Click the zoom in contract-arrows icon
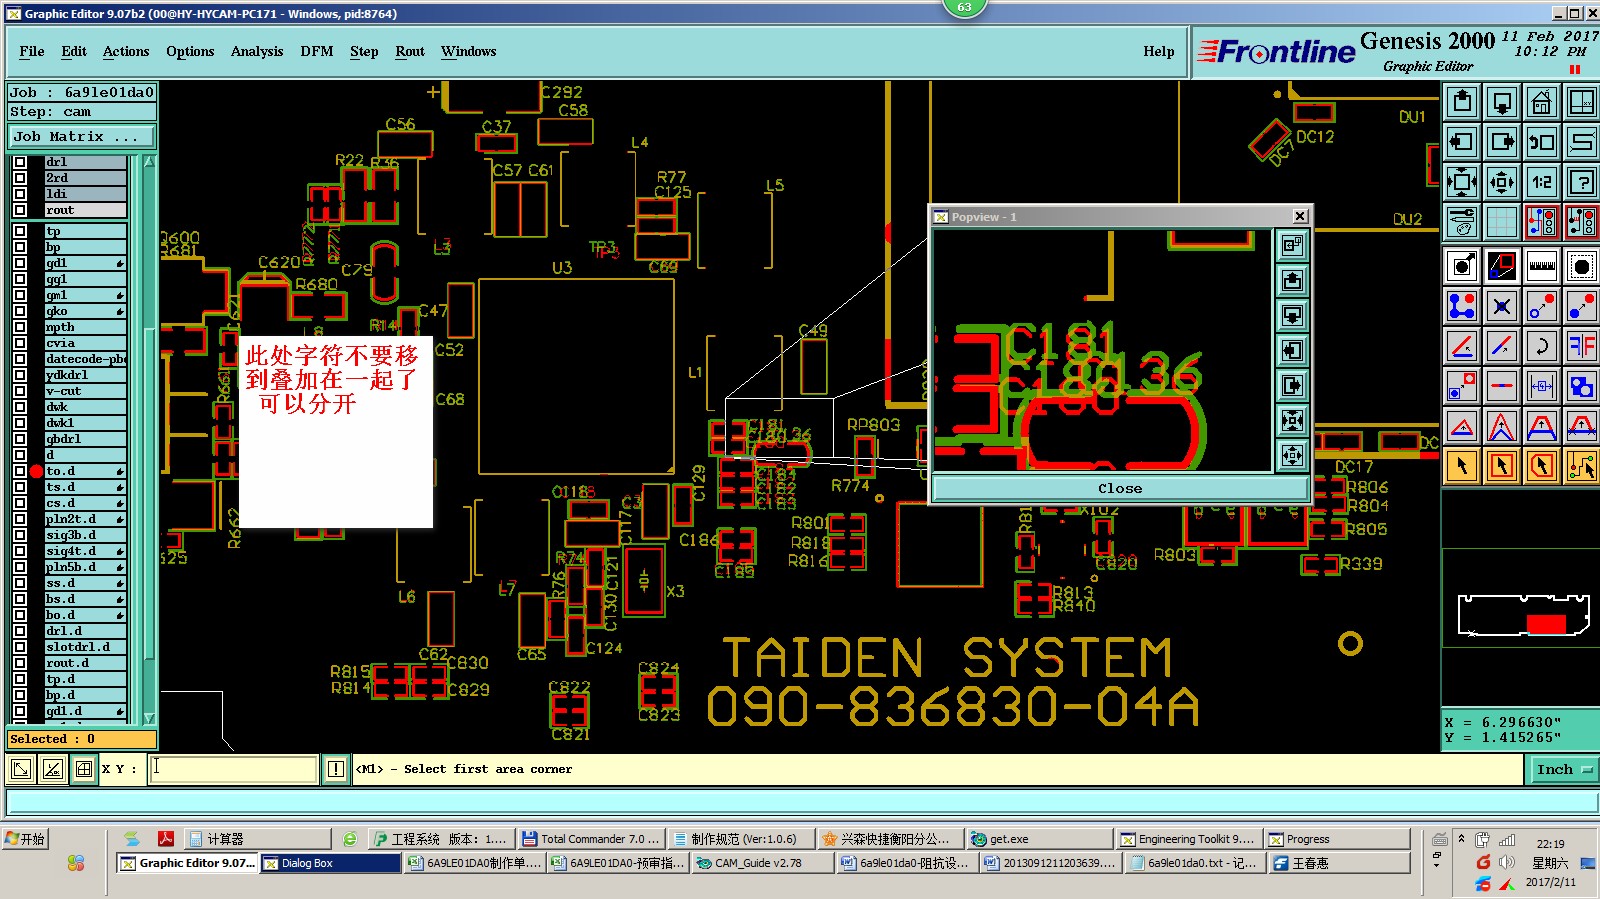This screenshot has width=1600, height=899. [1502, 181]
